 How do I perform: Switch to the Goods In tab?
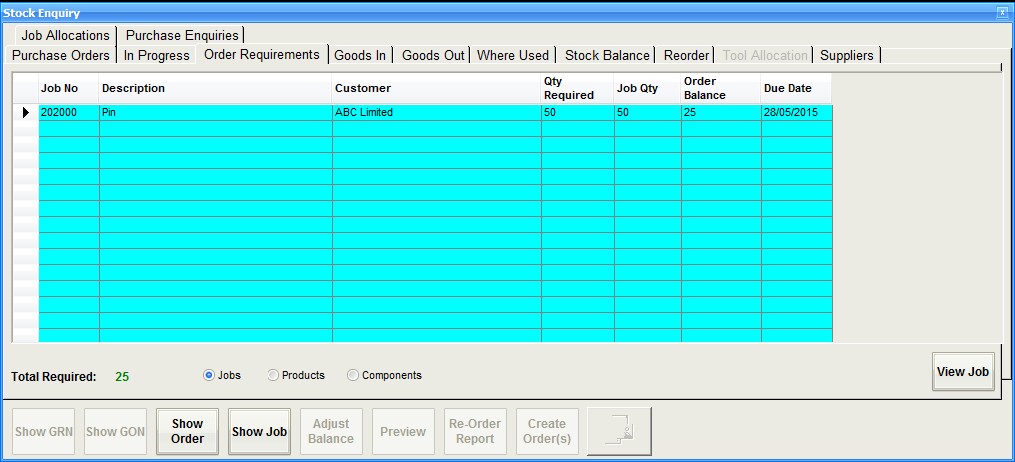(360, 55)
